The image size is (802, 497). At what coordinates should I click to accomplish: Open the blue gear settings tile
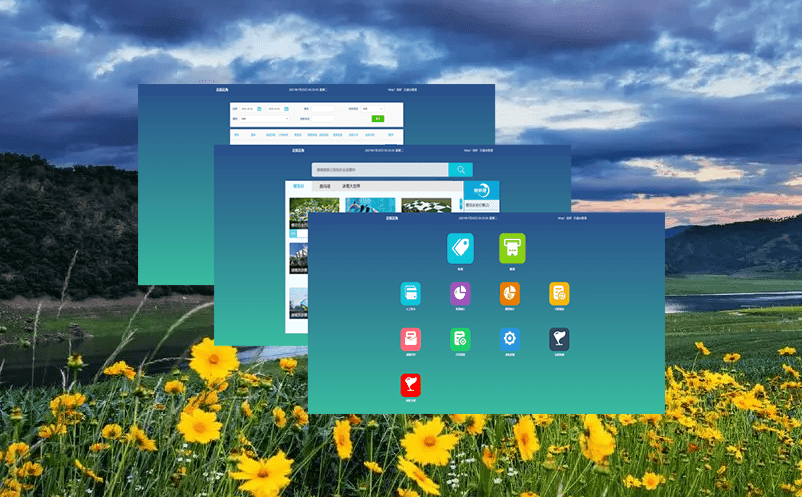tap(509, 340)
